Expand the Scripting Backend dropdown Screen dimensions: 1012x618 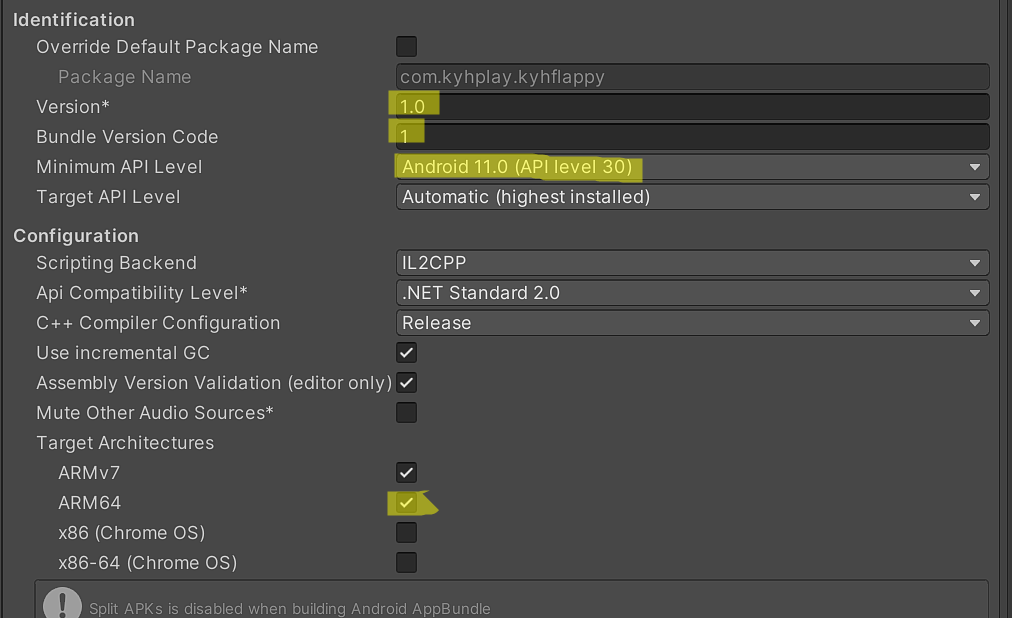pyautogui.click(x=692, y=263)
